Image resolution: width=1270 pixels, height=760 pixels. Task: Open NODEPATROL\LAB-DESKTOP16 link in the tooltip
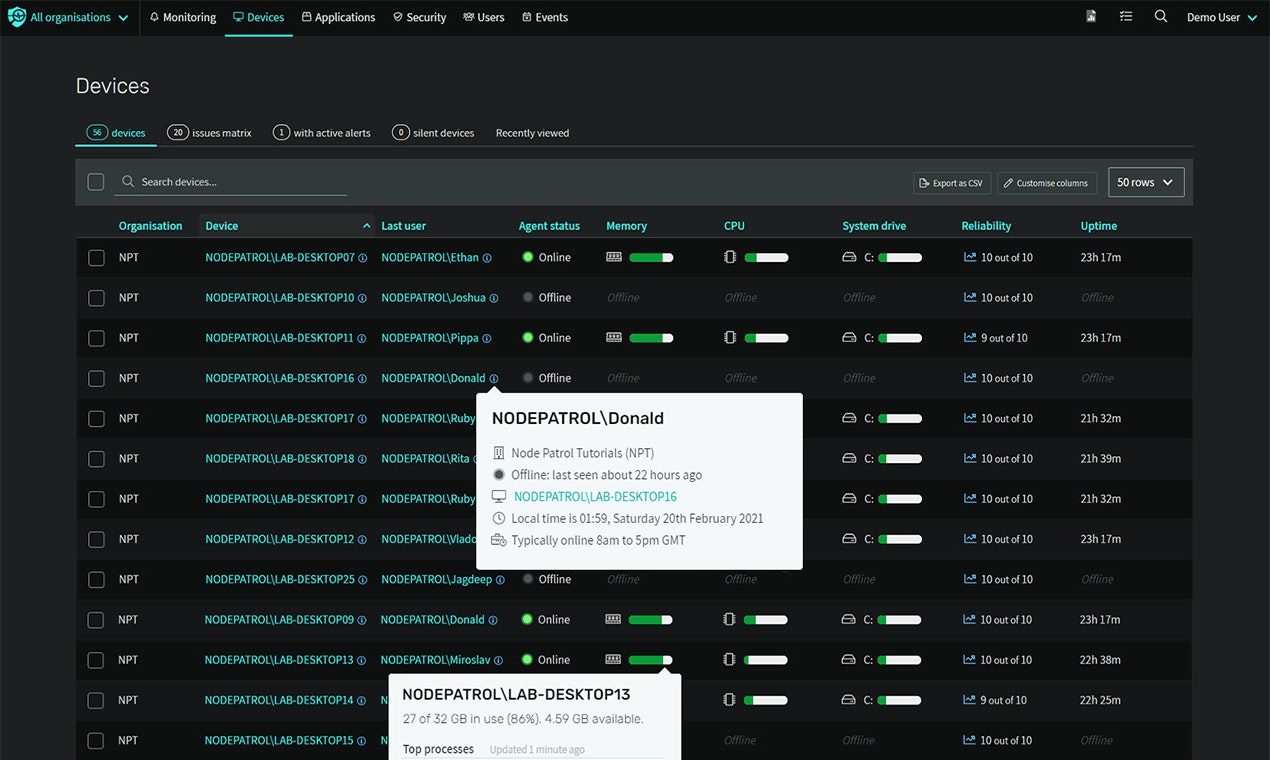tap(595, 496)
